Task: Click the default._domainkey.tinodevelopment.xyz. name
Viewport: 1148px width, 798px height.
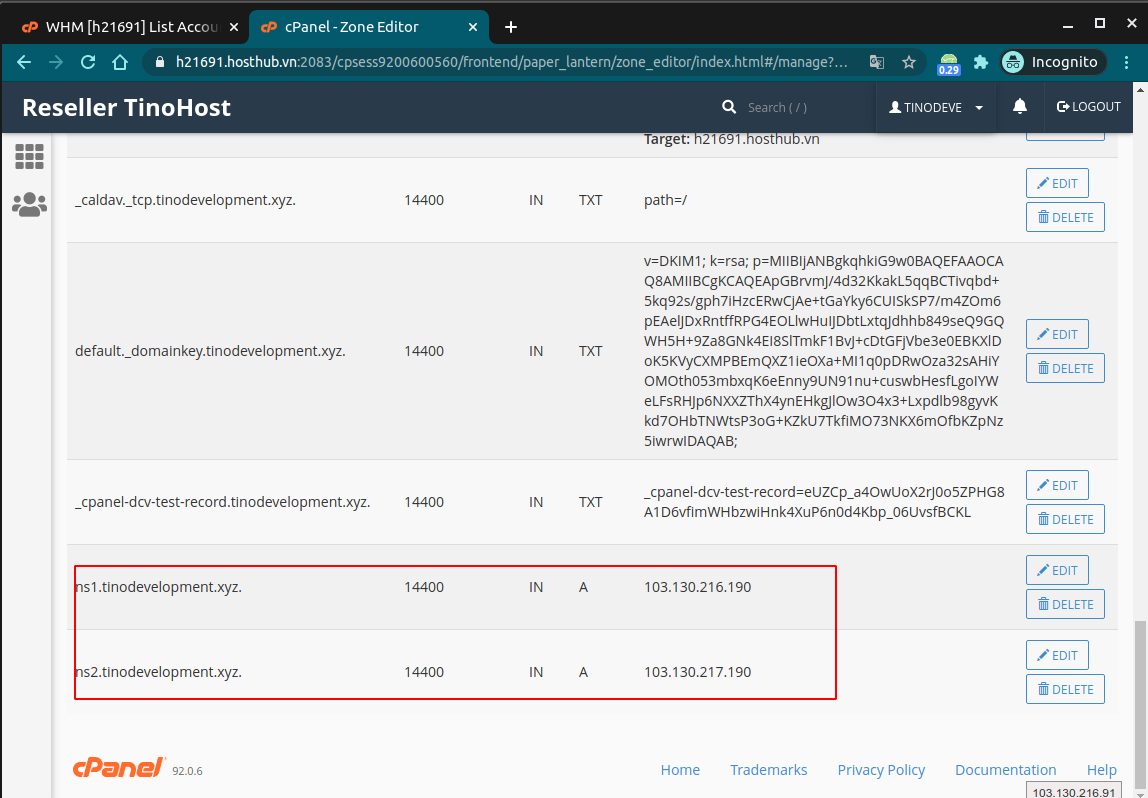Action: (x=210, y=351)
